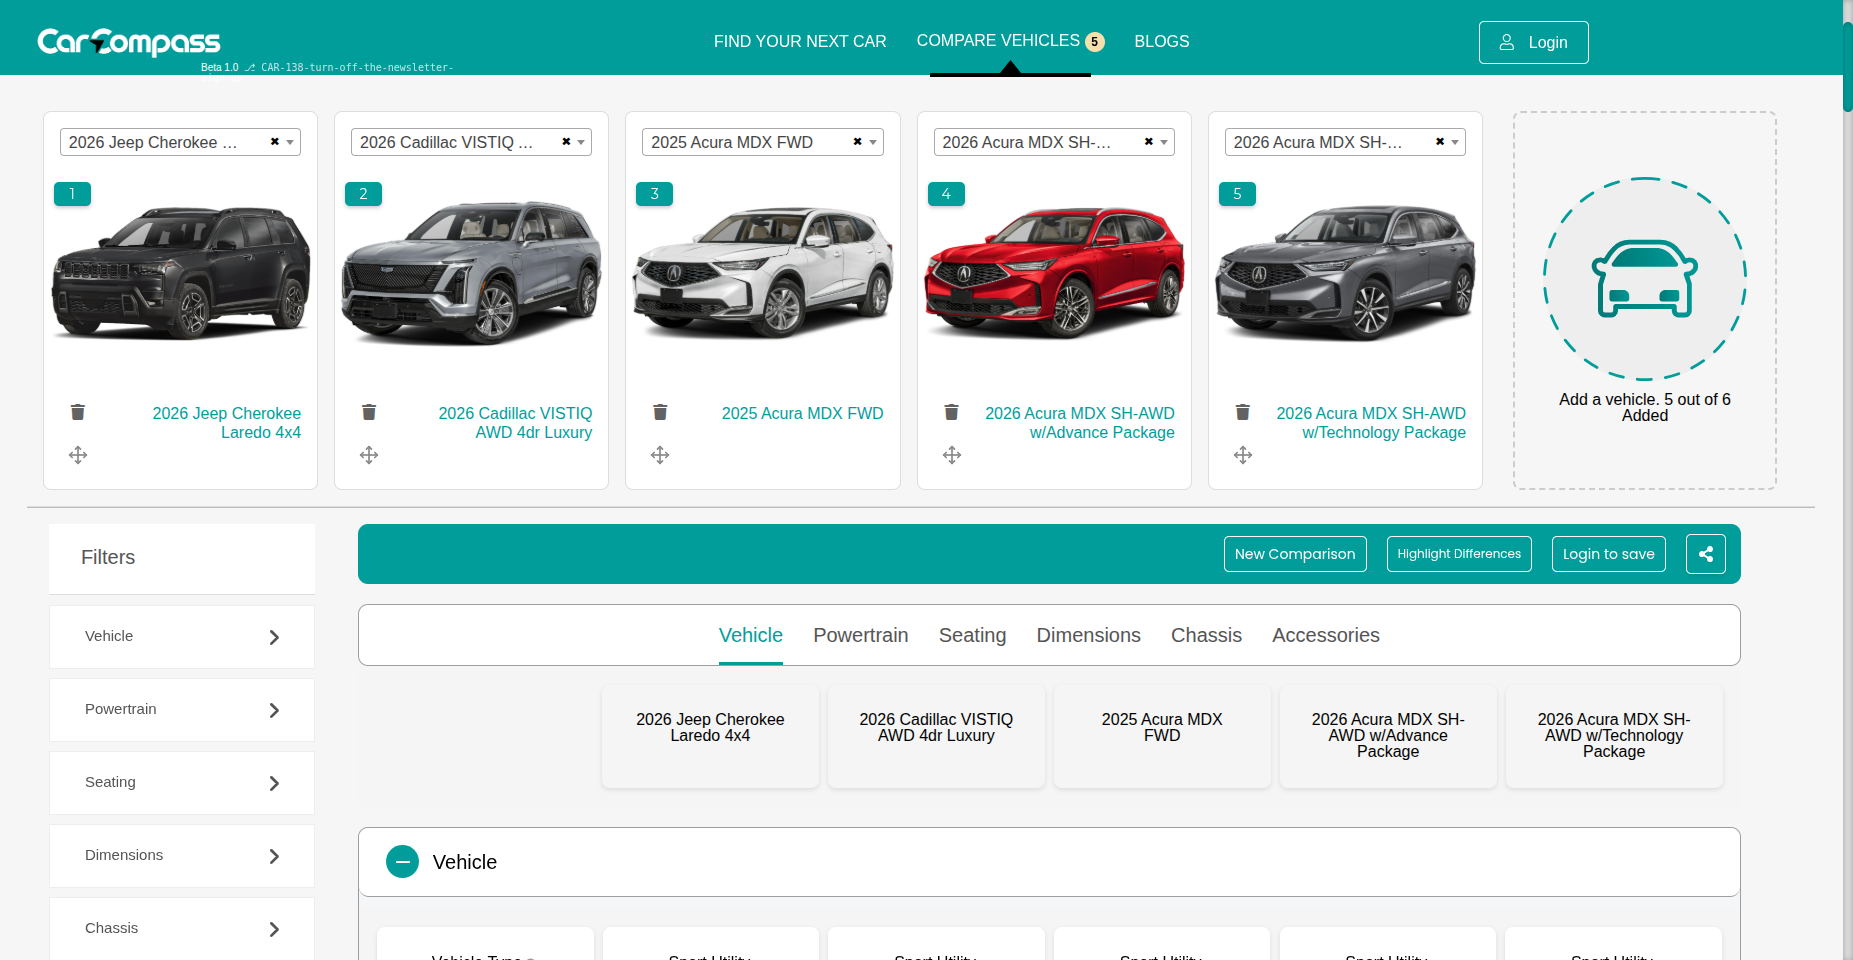Grab the move icon under the Jeep Cherokee card
Viewport: 1853px width, 960px height.
pos(77,455)
